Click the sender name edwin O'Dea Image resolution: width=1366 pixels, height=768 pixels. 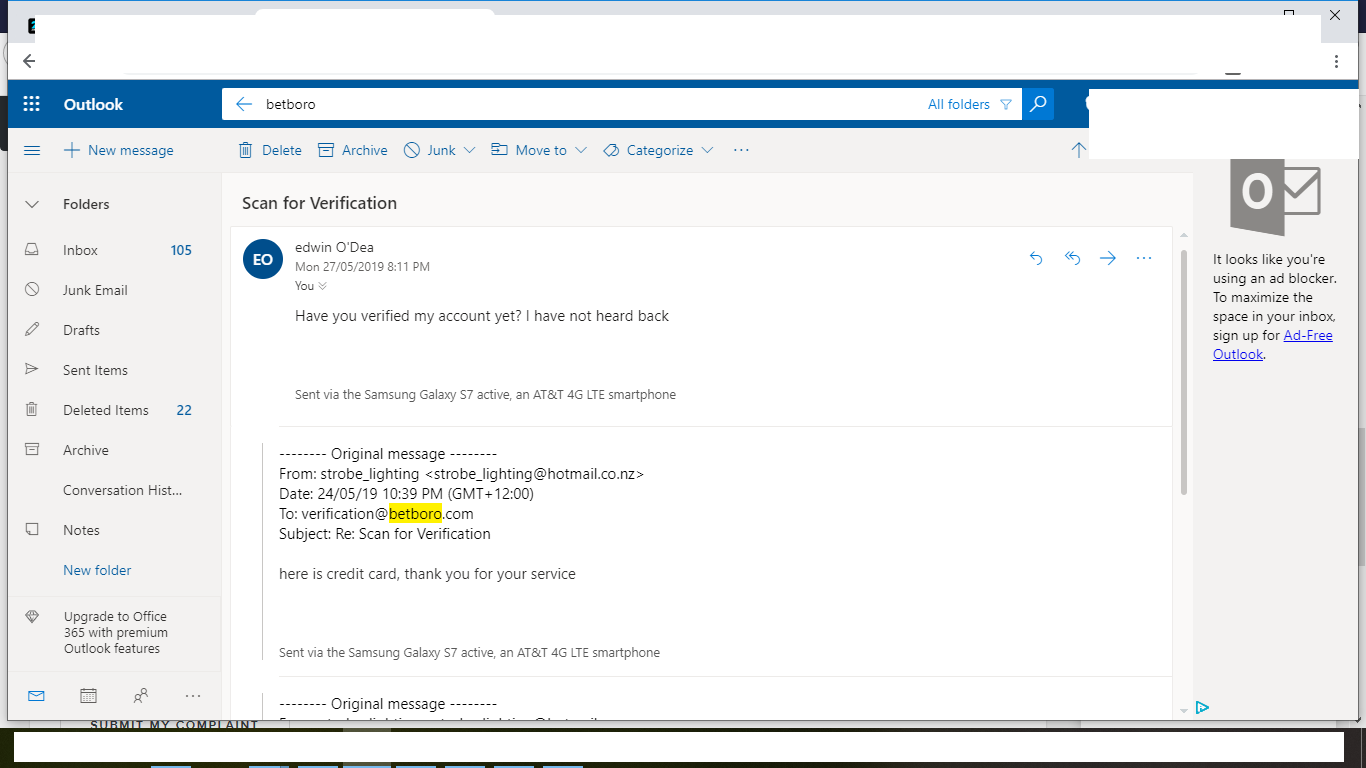tap(334, 247)
